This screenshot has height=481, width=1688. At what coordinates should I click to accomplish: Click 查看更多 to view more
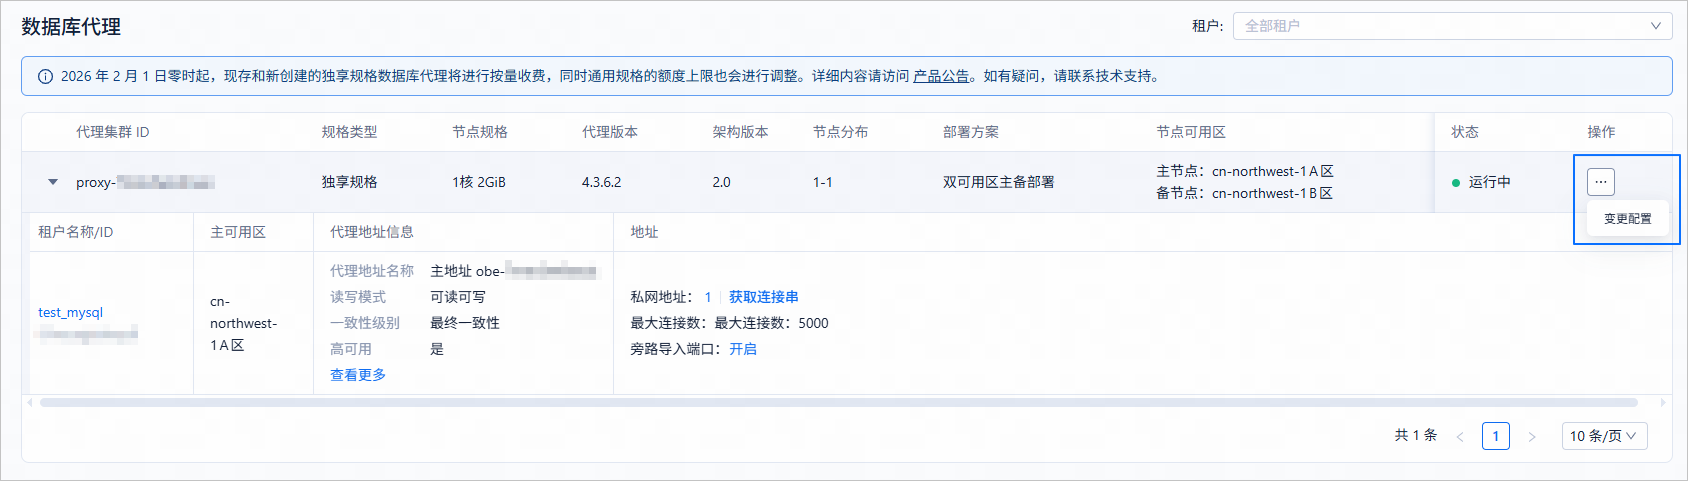coord(358,375)
